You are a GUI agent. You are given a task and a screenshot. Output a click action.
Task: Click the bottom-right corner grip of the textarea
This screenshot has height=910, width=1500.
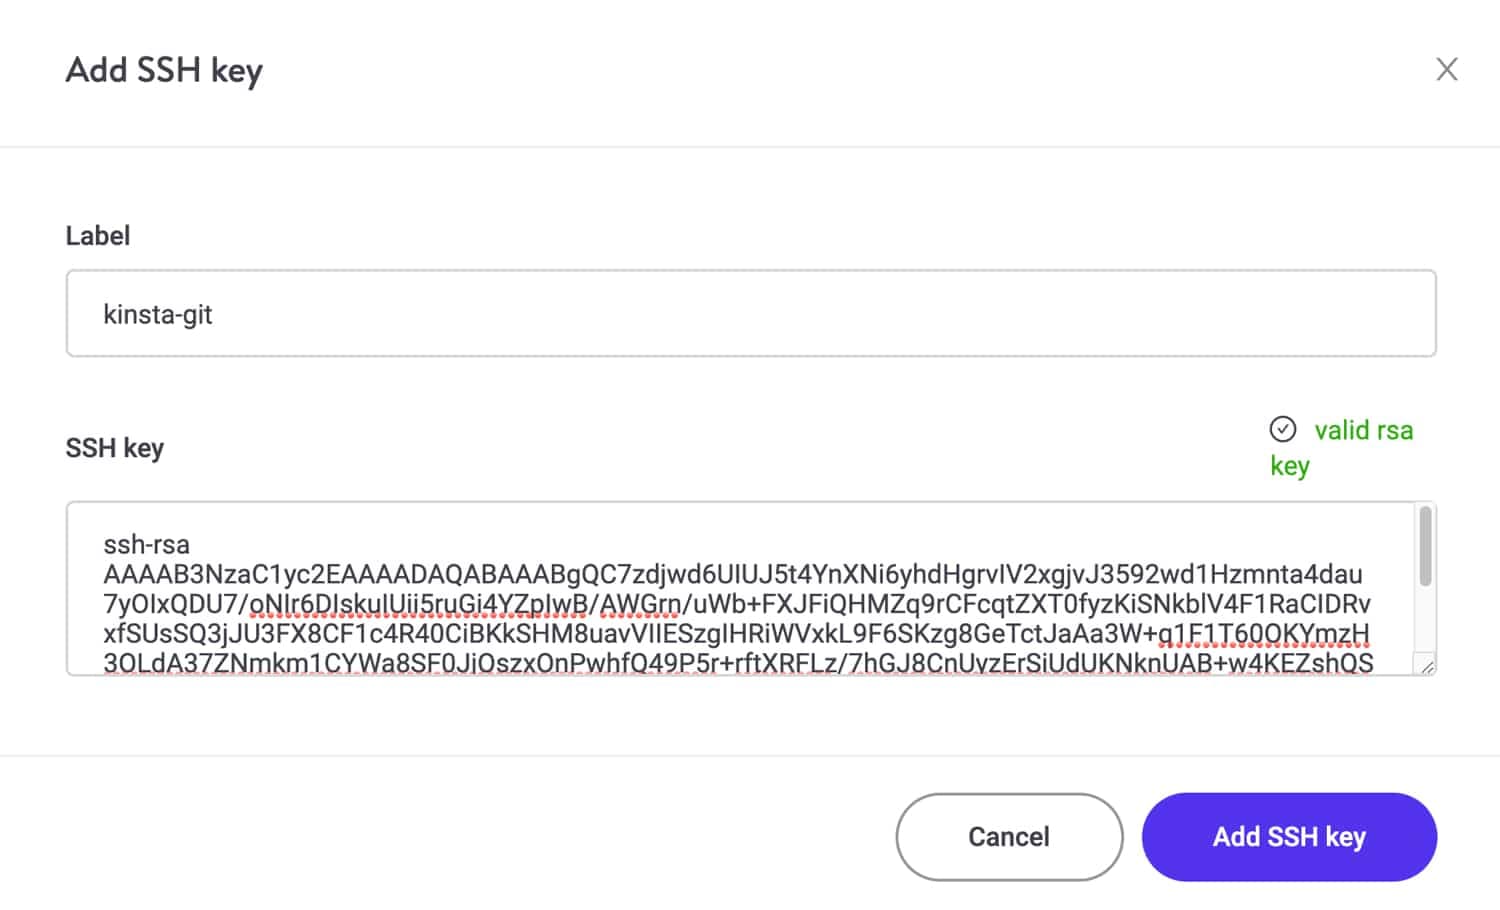1428,667
